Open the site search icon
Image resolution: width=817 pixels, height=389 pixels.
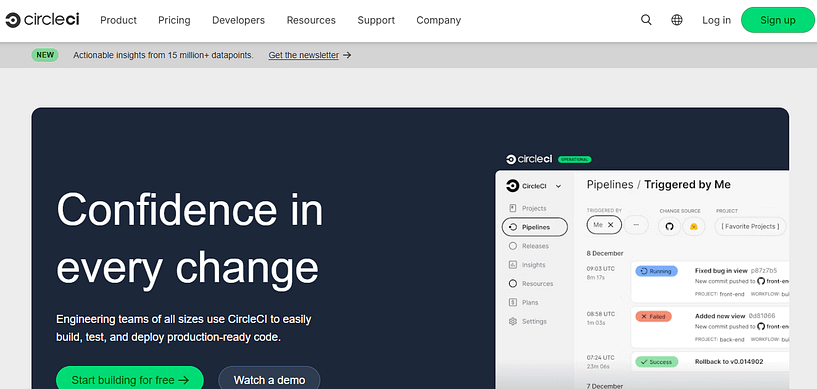coord(646,20)
